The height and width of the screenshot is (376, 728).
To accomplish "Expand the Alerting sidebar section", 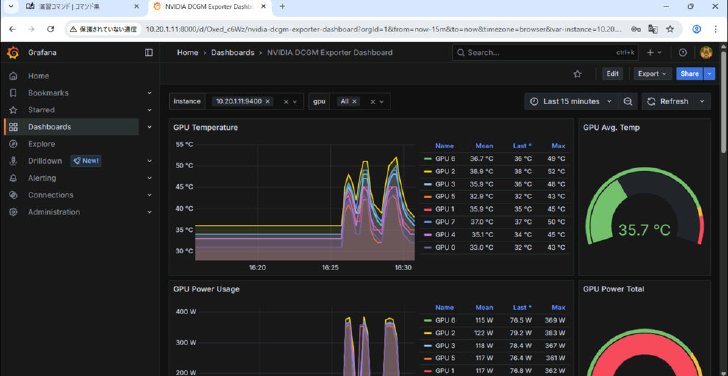I will click(x=150, y=178).
